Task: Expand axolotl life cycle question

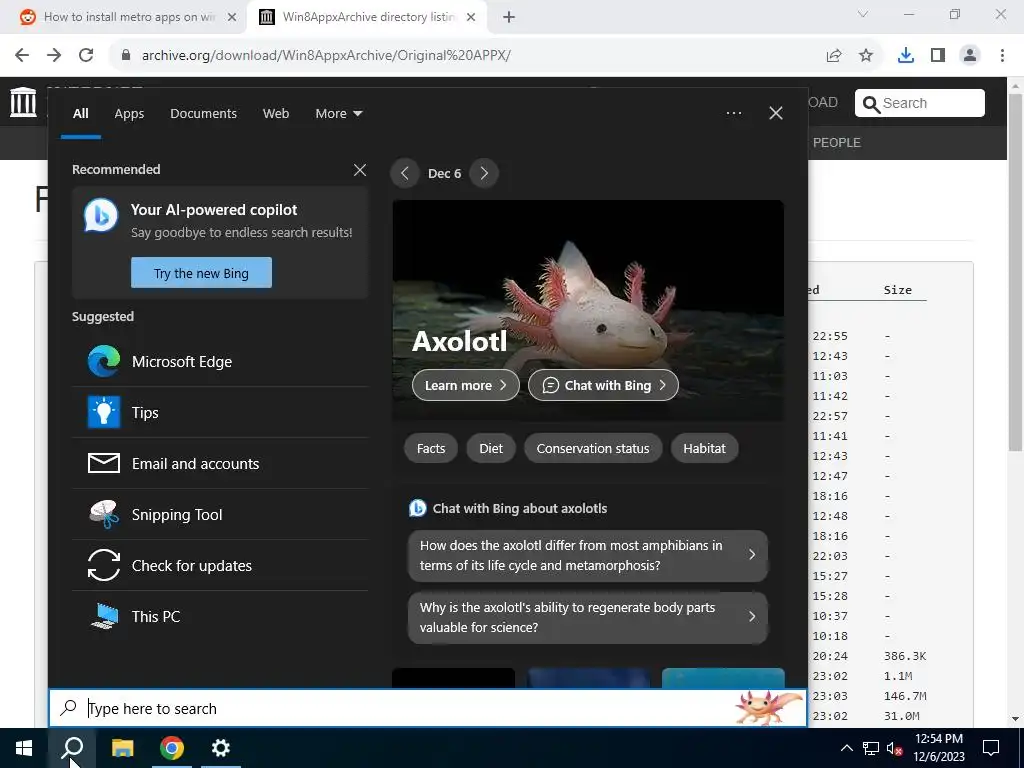Action: [x=588, y=555]
